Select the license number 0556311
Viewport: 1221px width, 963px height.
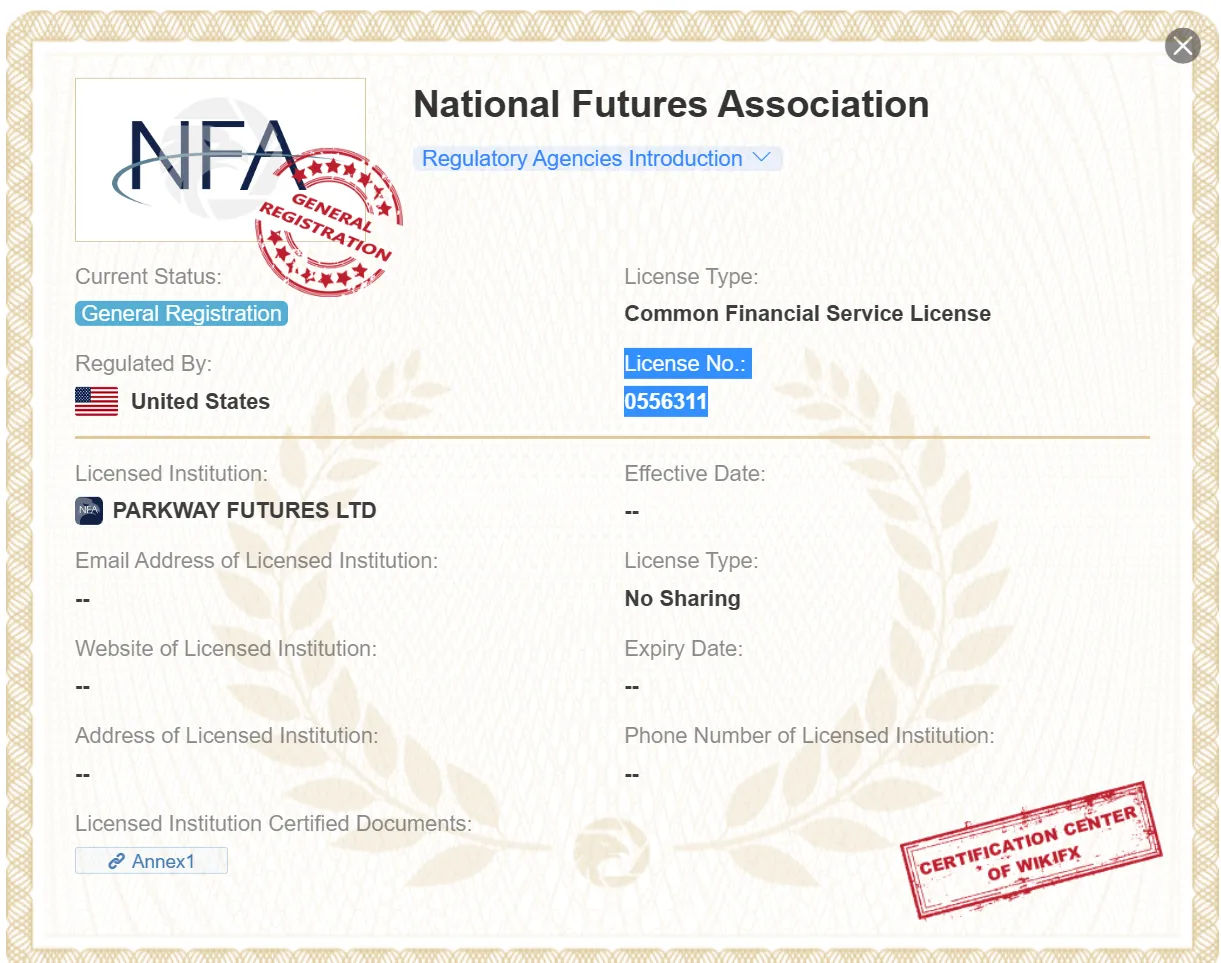666,402
